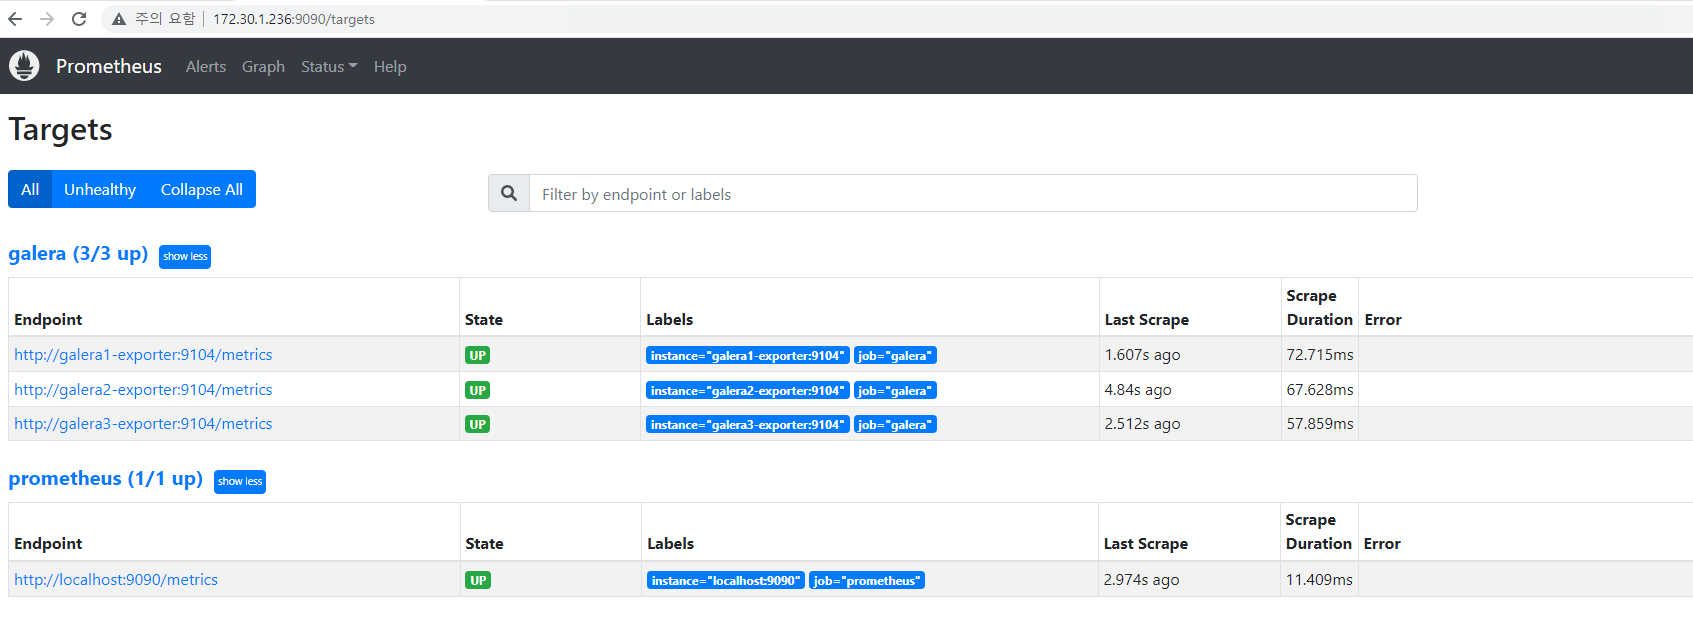Open the localhost:9090/metrics endpoint link
Viewport: 1693px width, 637px height.
coord(116,580)
